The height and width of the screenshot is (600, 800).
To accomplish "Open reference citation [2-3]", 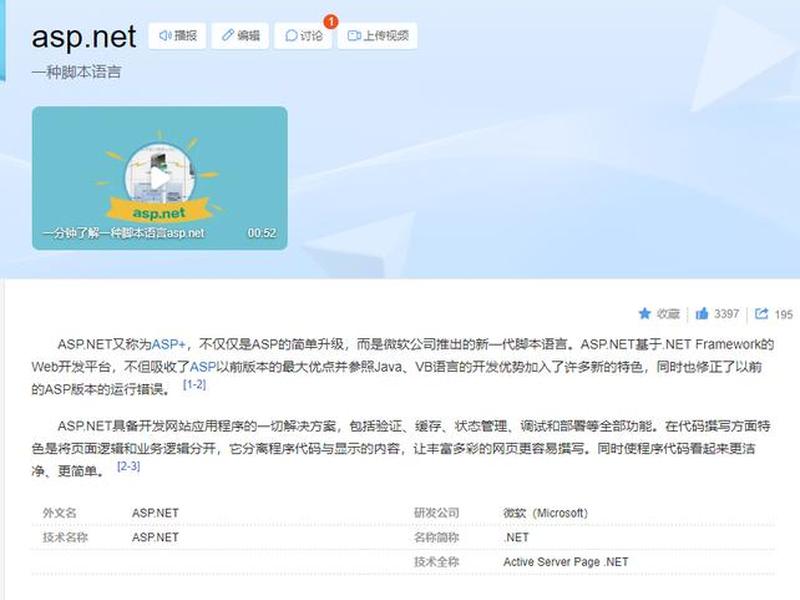I will point(129,466).
